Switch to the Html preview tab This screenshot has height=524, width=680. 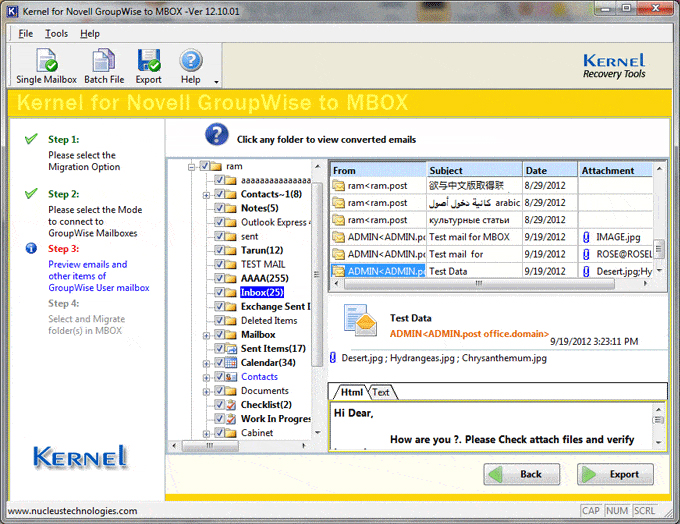(351, 392)
